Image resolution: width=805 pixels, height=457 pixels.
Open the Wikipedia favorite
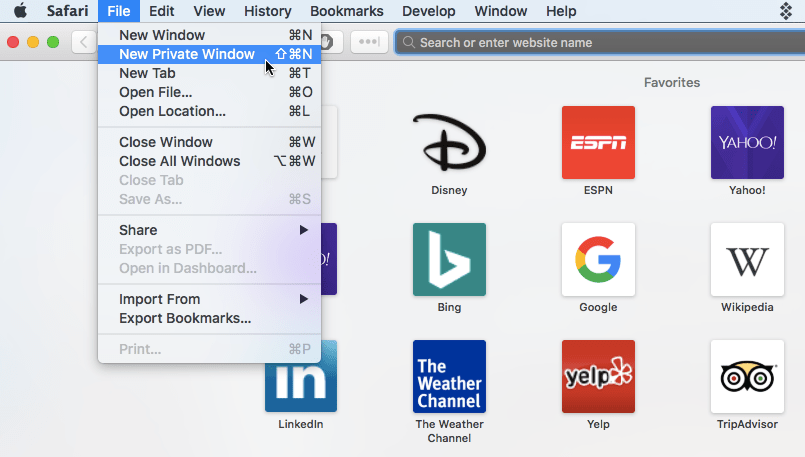pyautogui.click(x=747, y=259)
